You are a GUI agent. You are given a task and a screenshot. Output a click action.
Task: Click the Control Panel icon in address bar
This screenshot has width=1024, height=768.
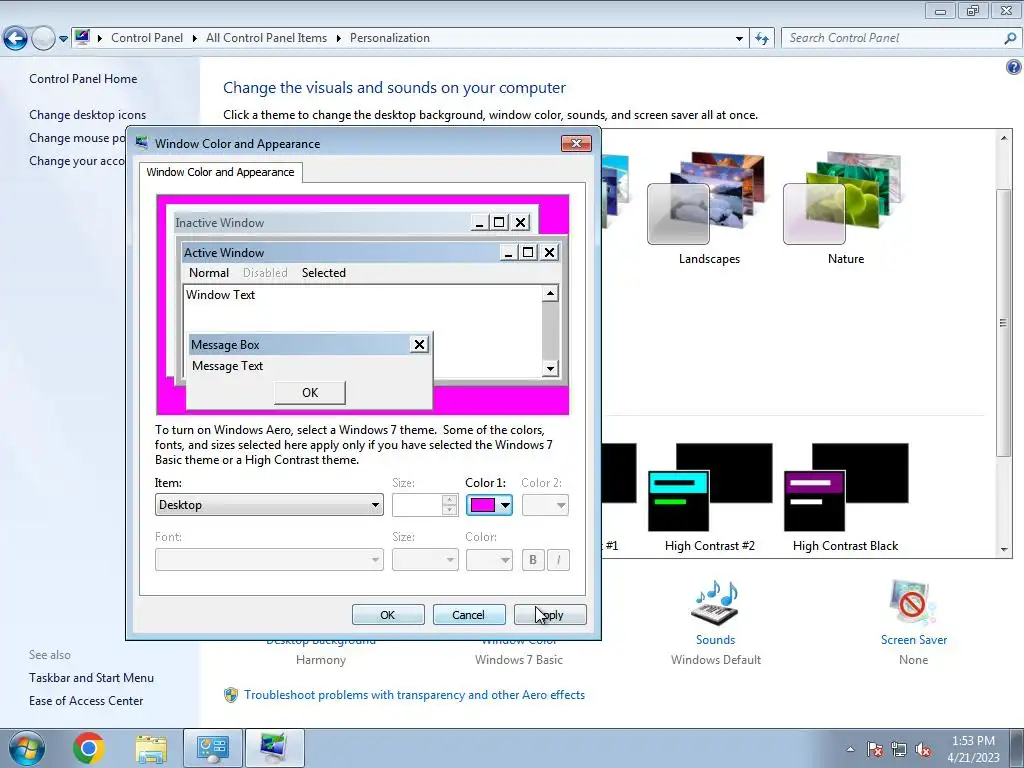pyautogui.click(x=82, y=37)
